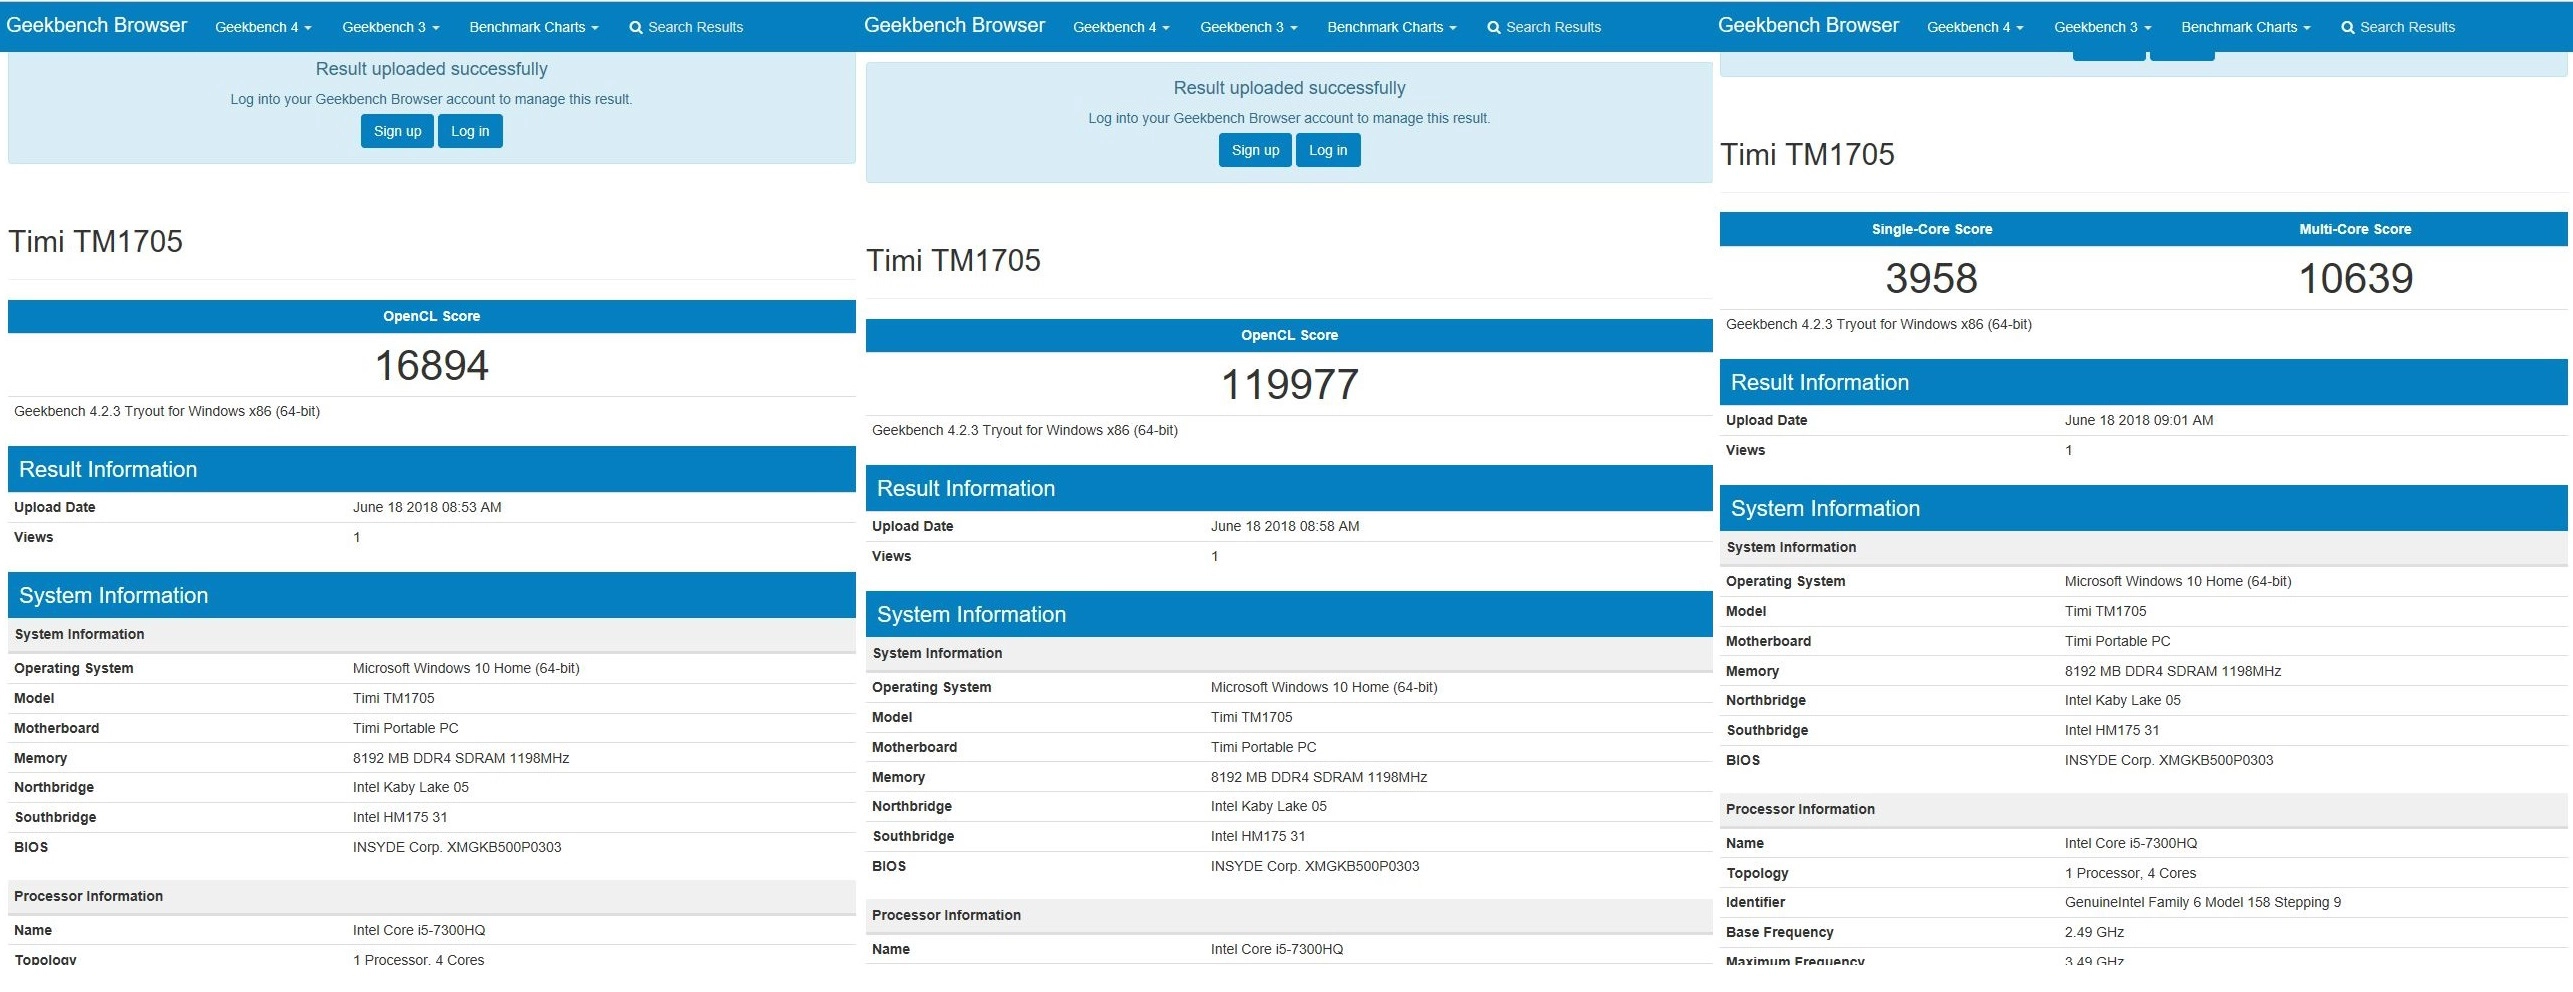Click 1 Processor, 4 Cores on Single-Core page
The width and height of the screenshot is (2573, 992).
point(2131,873)
